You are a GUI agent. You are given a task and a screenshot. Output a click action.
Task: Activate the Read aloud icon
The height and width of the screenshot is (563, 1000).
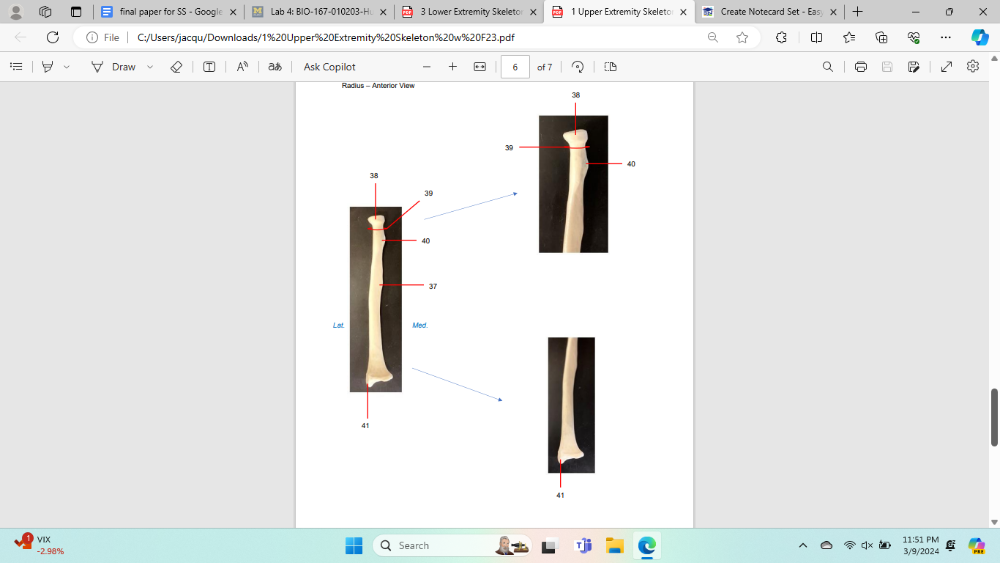point(242,67)
